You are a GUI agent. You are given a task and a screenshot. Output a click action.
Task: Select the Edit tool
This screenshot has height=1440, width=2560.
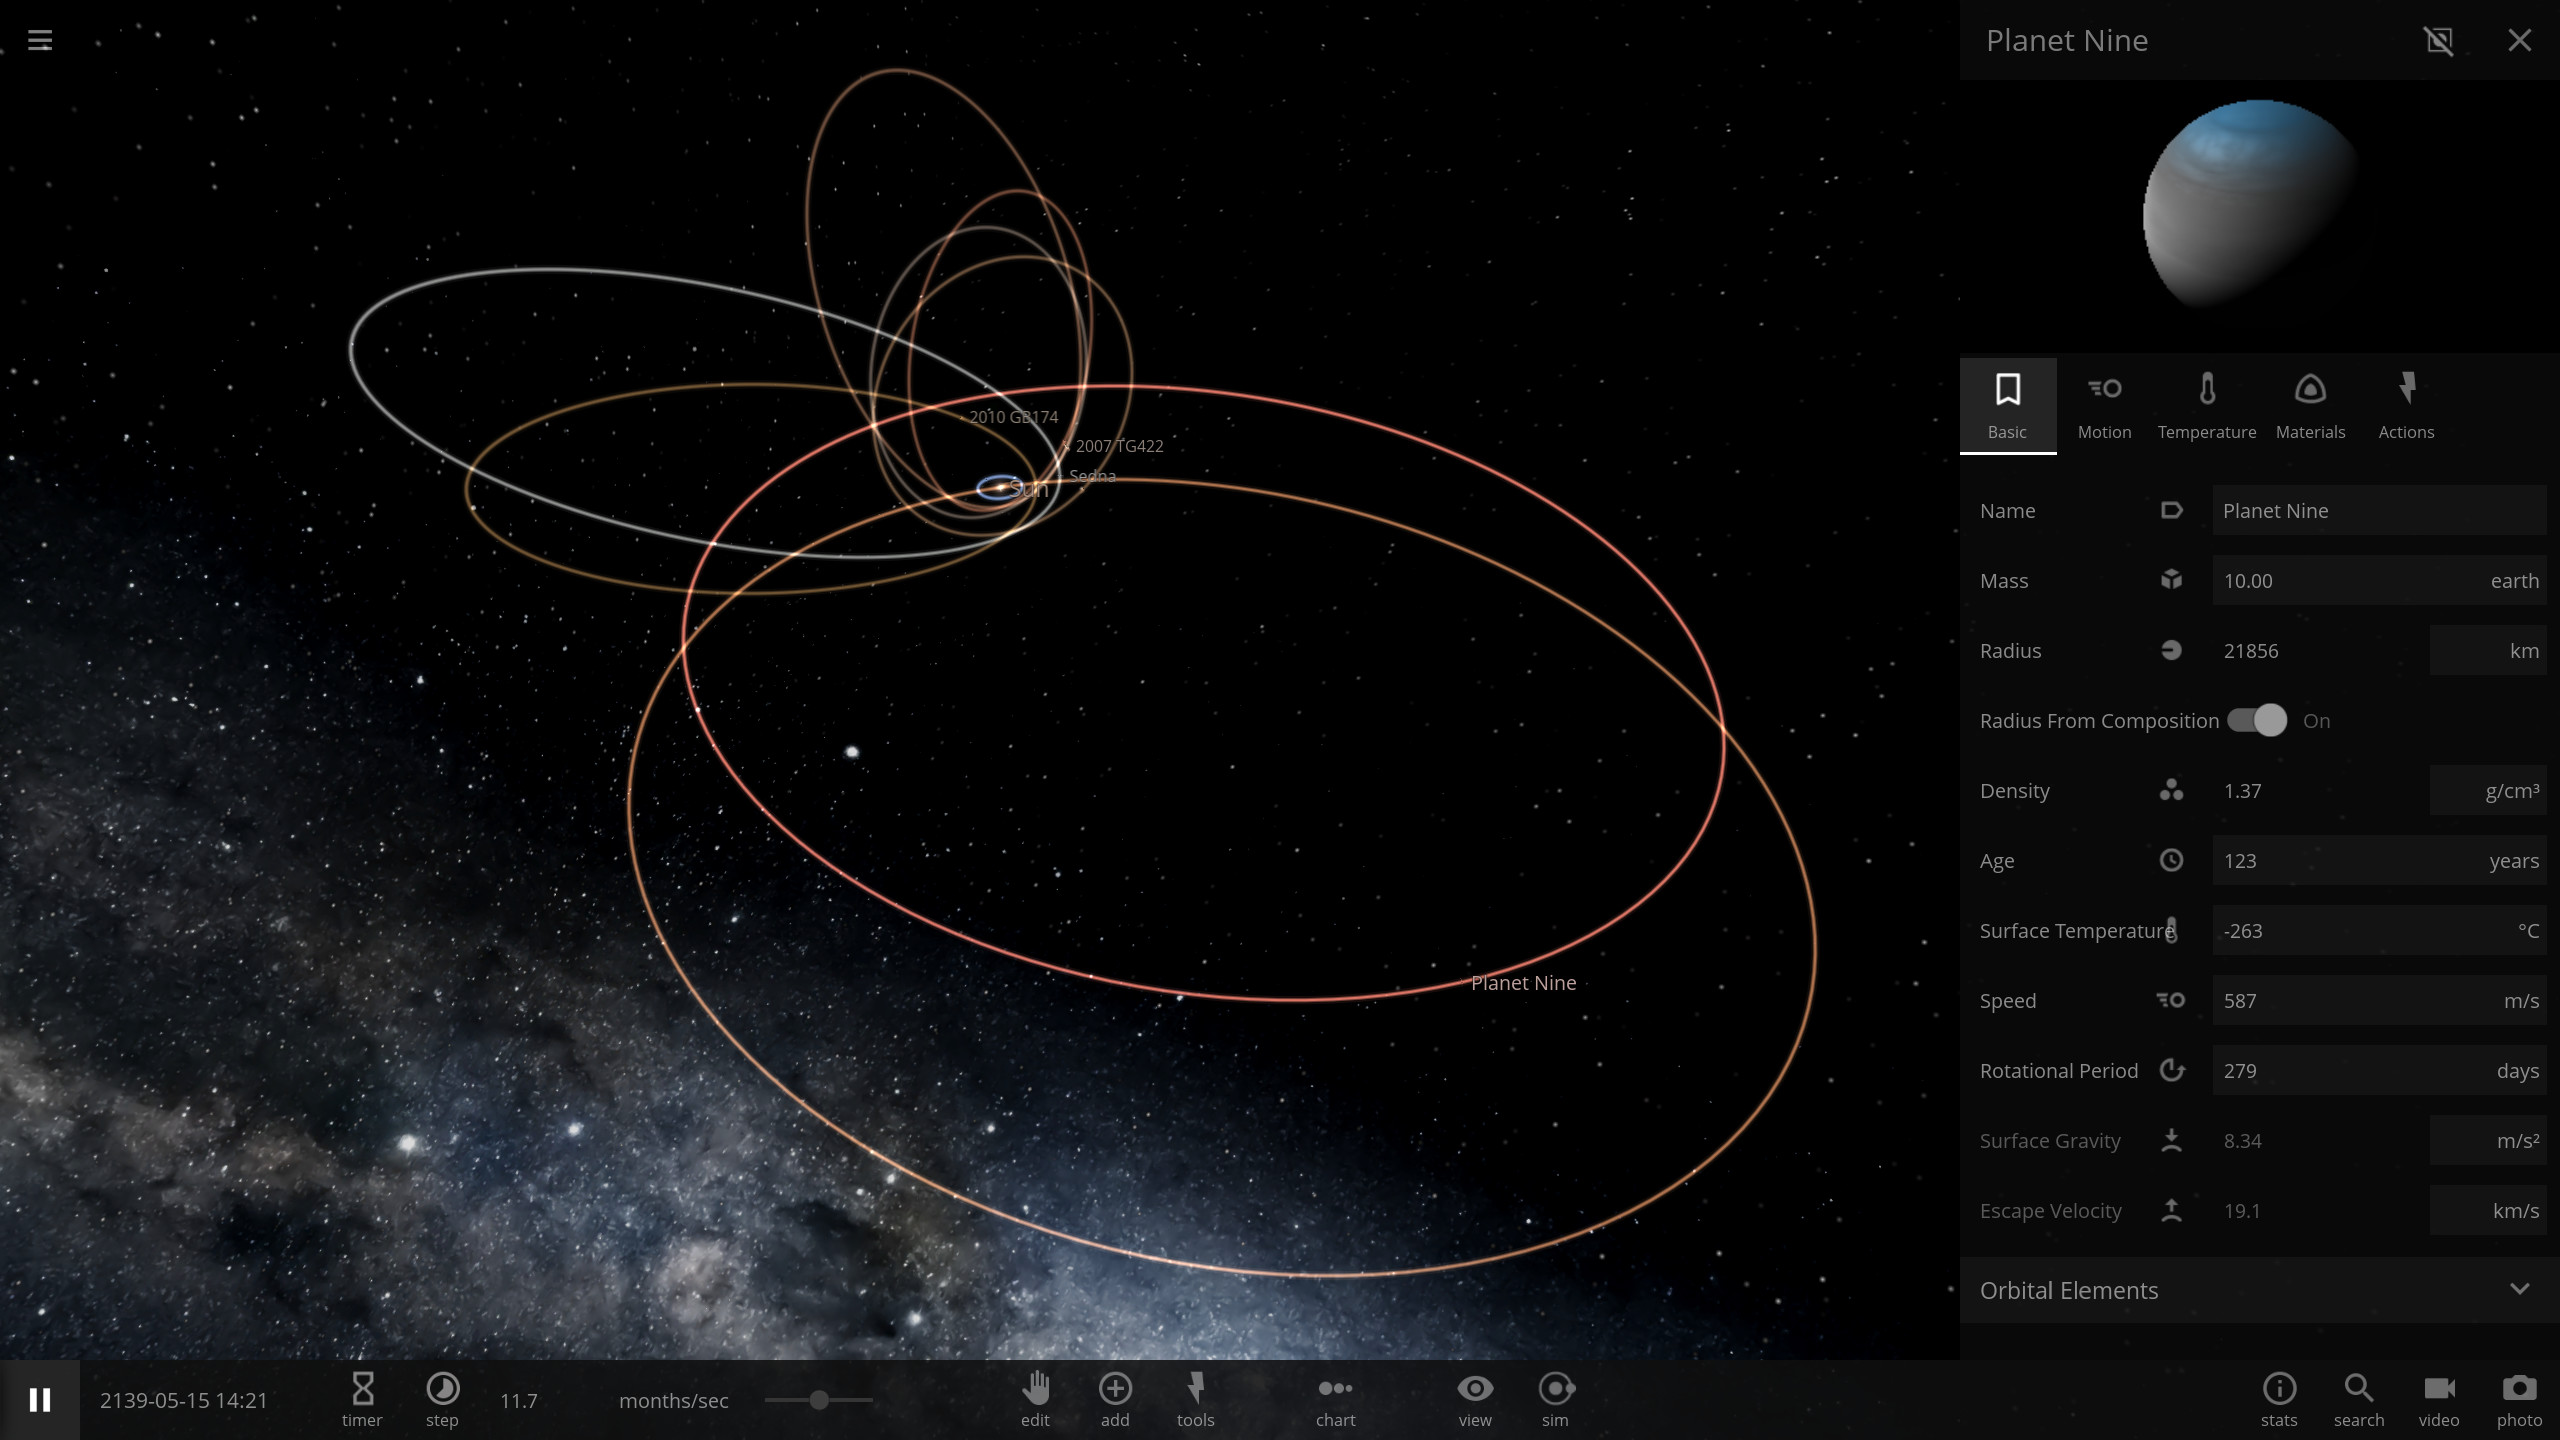(x=1036, y=1398)
